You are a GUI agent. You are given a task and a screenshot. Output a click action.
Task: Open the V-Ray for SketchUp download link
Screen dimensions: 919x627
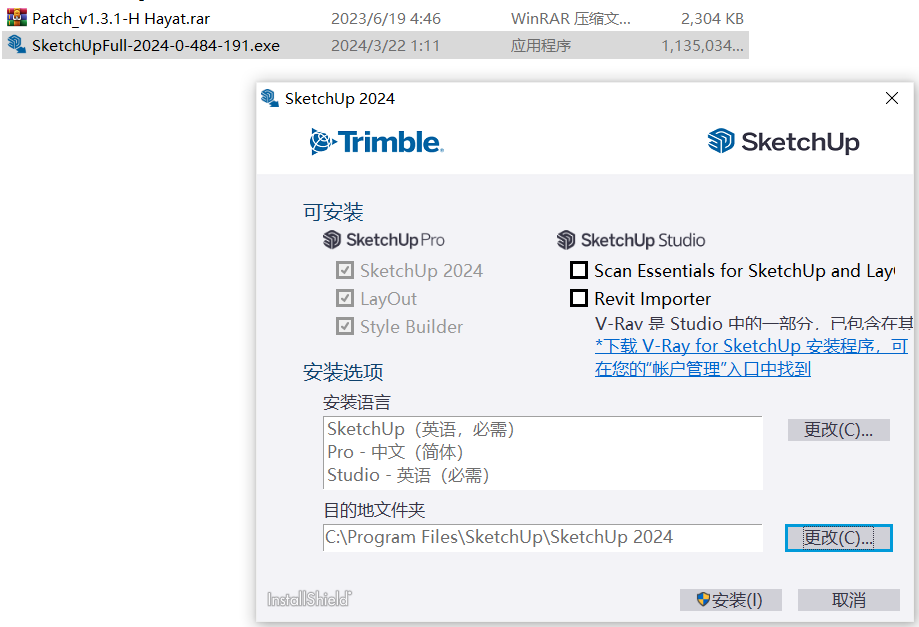pyautogui.click(x=750, y=346)
